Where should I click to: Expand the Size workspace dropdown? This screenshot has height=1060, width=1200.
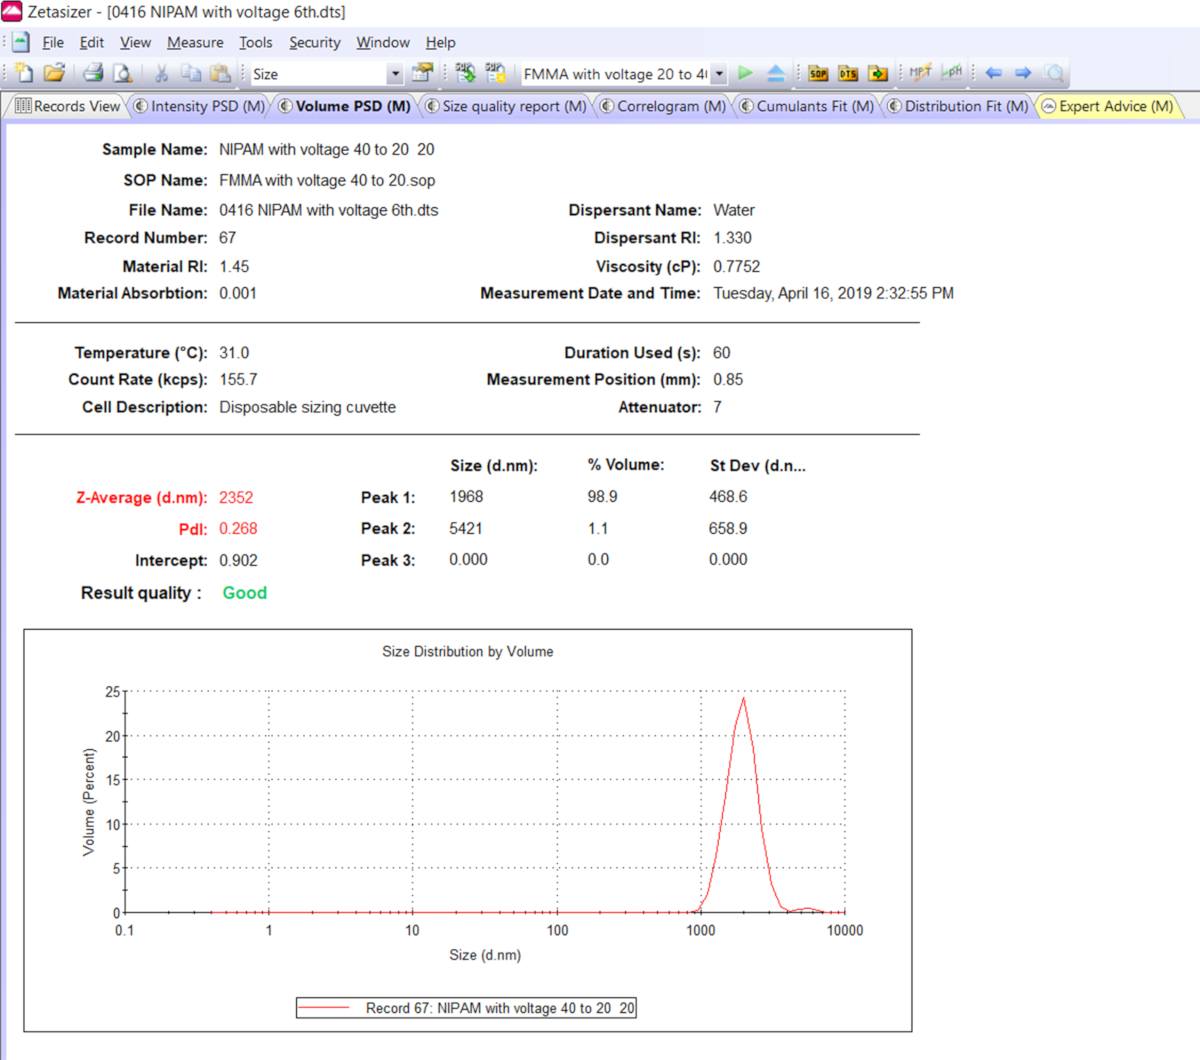click(x=395, y=74)
